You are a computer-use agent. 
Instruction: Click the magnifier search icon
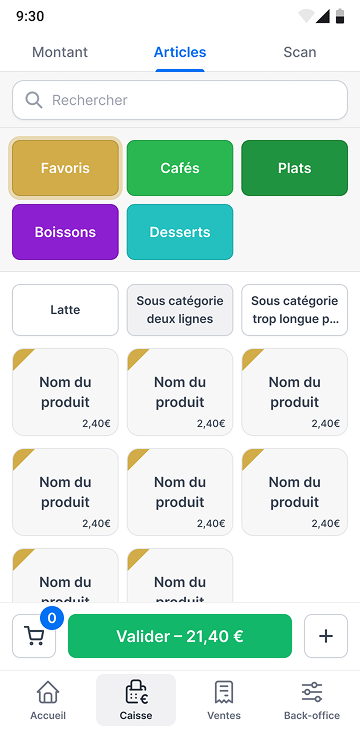(34, 100)
